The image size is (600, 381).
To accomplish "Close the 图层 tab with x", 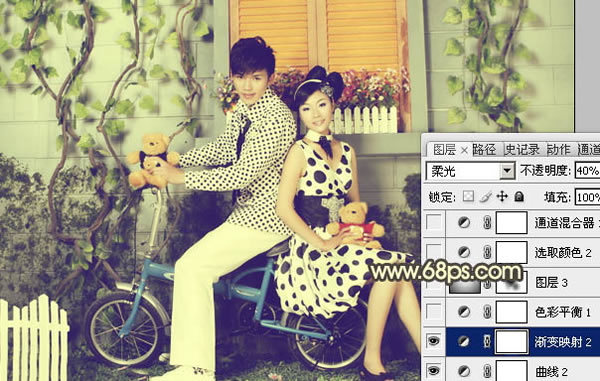I will pos(464,150).
